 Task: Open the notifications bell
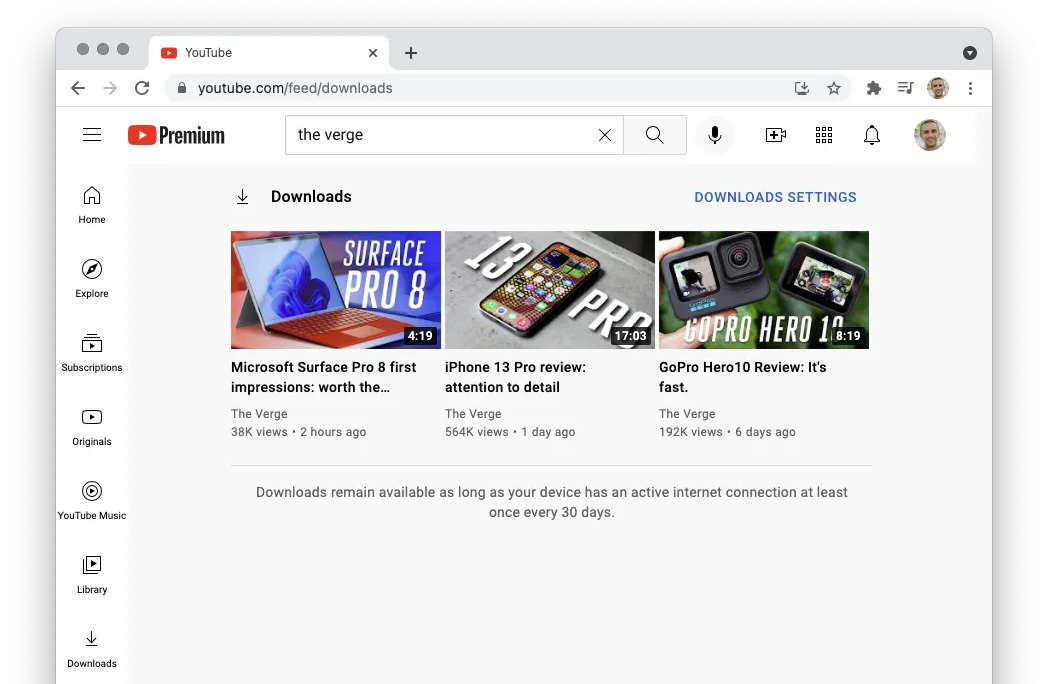[872, 135]
